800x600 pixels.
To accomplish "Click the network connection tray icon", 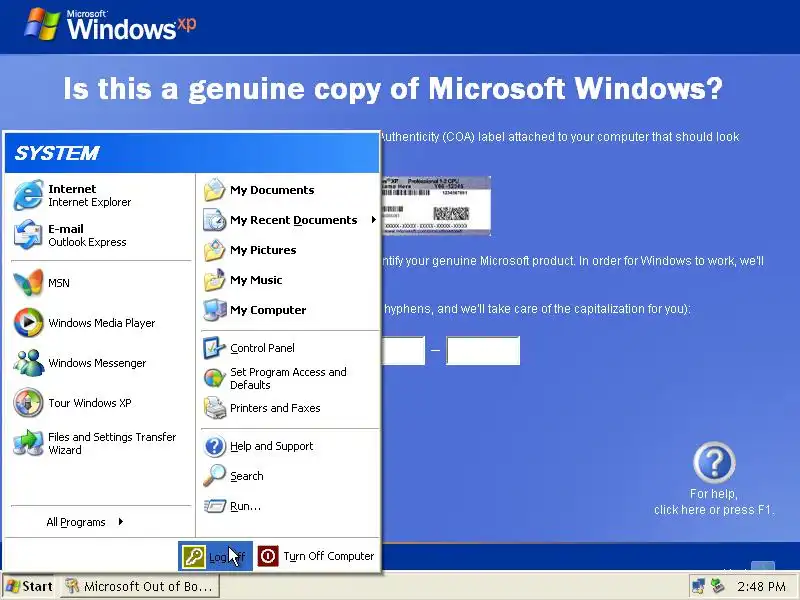I will click(698, 586).
